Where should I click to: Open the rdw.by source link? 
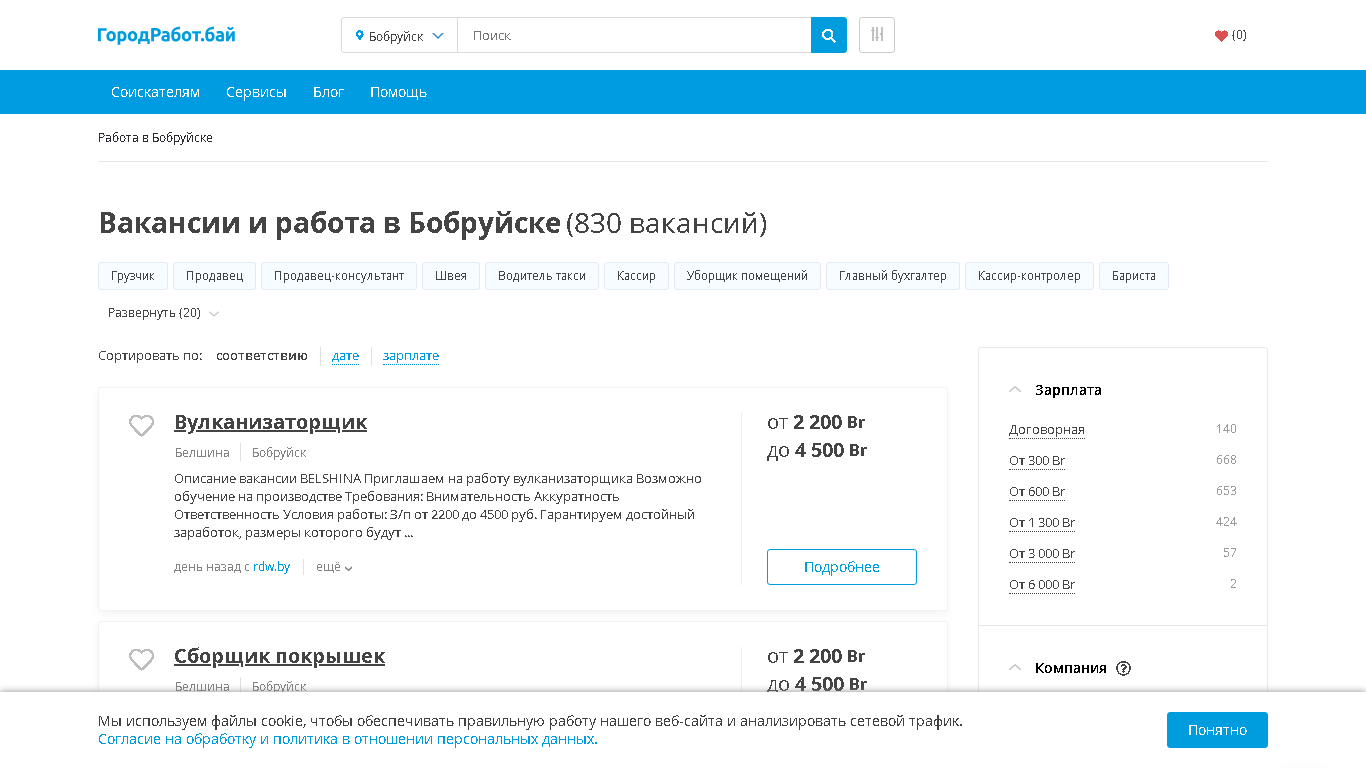click(x=271, y=567)
